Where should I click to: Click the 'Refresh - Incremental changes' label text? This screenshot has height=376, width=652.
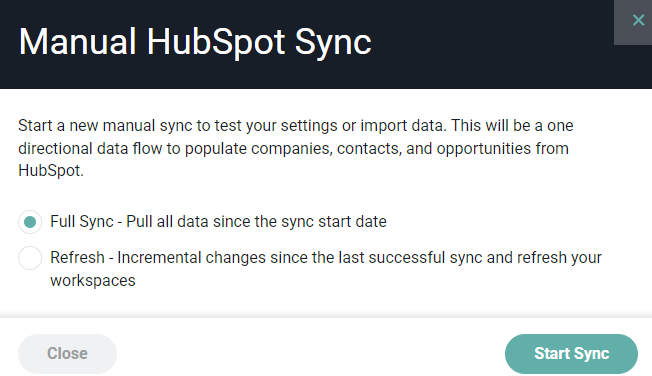point(326,269)
